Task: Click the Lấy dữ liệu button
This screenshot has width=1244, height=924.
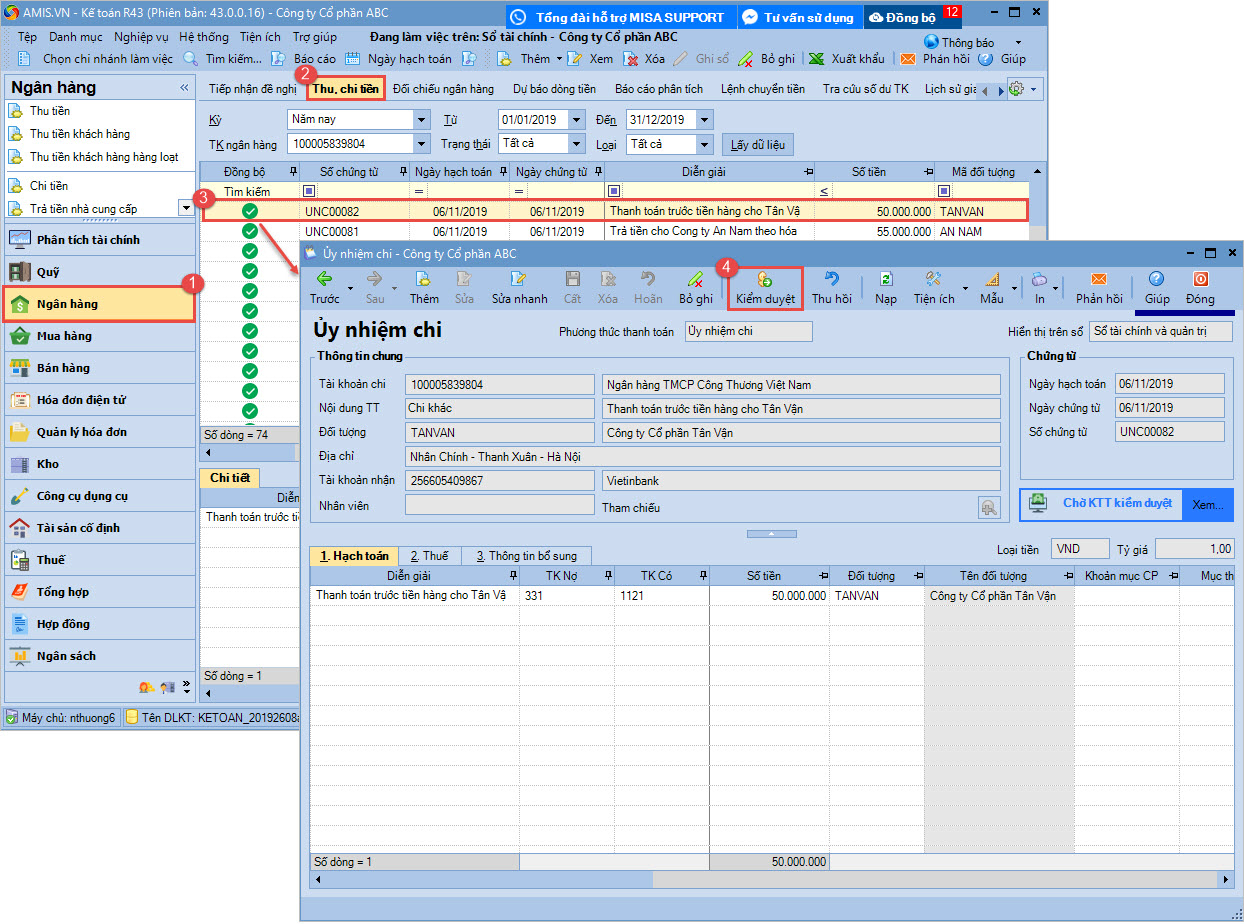Action: [757, 145]
